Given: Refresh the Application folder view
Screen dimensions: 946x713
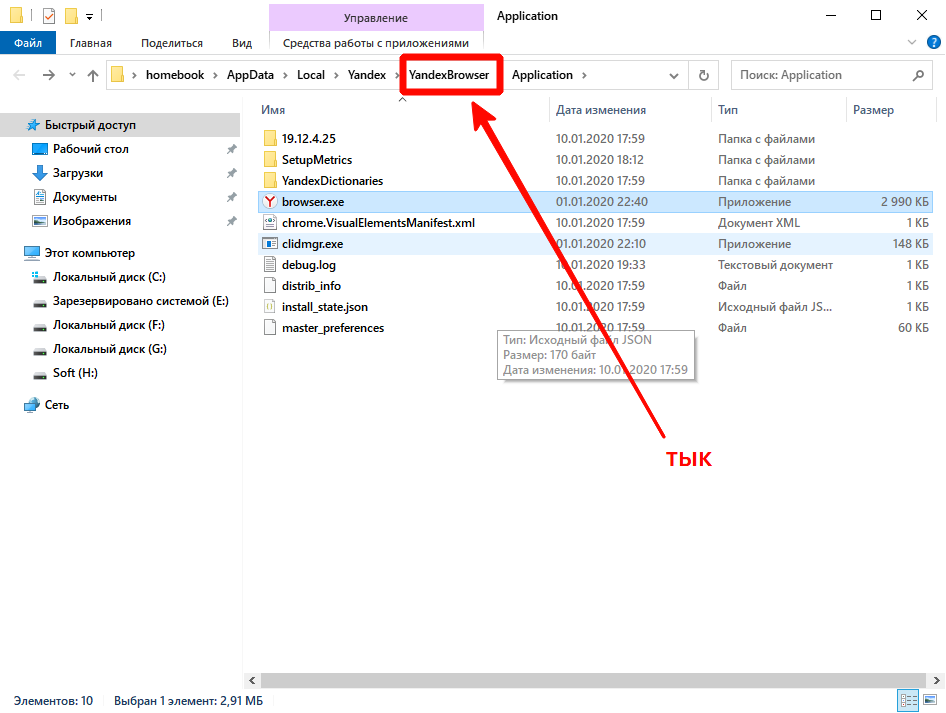Looking at the screenshot, I should [x=703, y=75].
